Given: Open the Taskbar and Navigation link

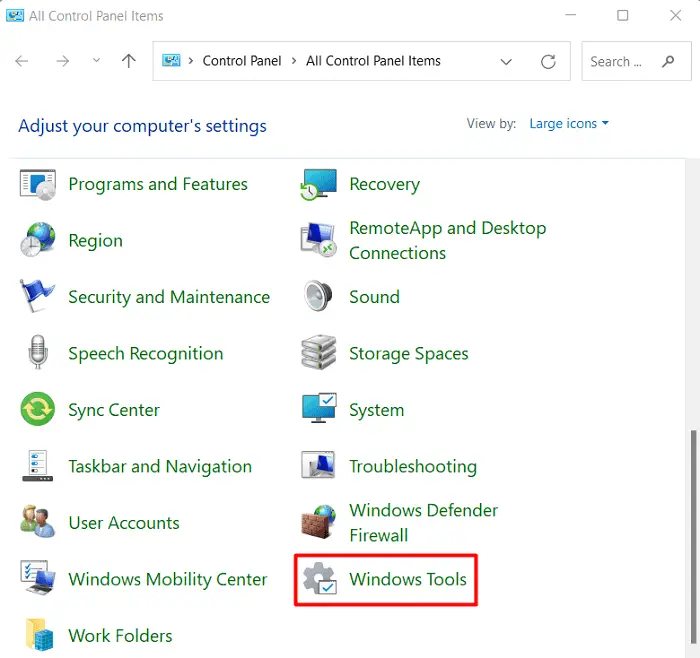Looking at the screenshot, I should point(160,466).
